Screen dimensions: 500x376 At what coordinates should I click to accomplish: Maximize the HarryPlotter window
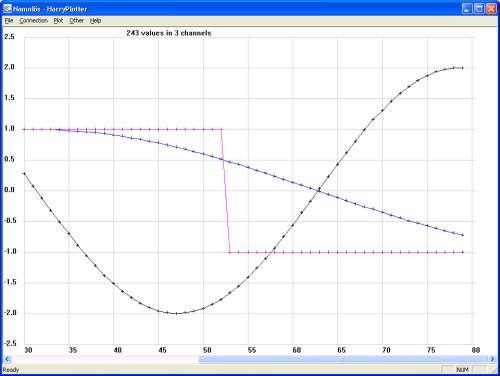(x=479, y=9)
